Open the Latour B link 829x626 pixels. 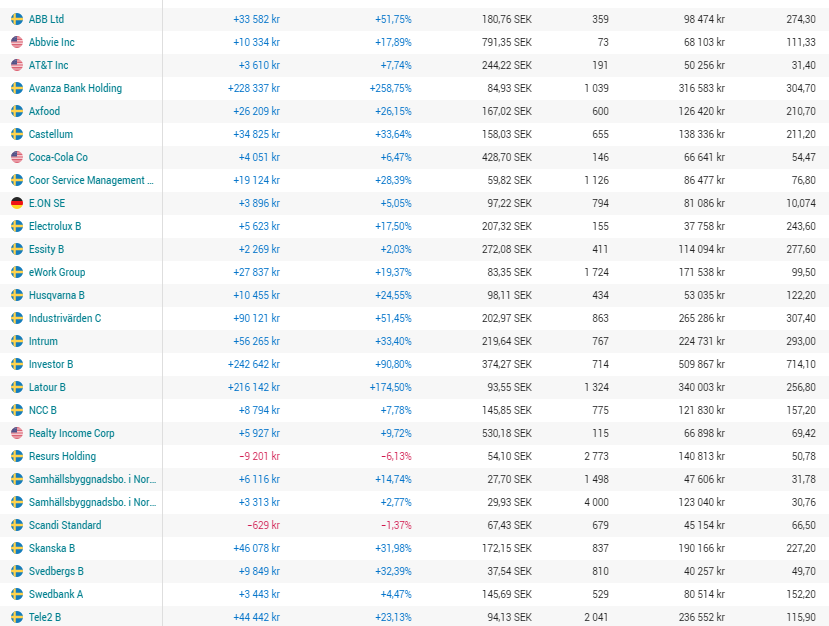click(x=47, y=387)
